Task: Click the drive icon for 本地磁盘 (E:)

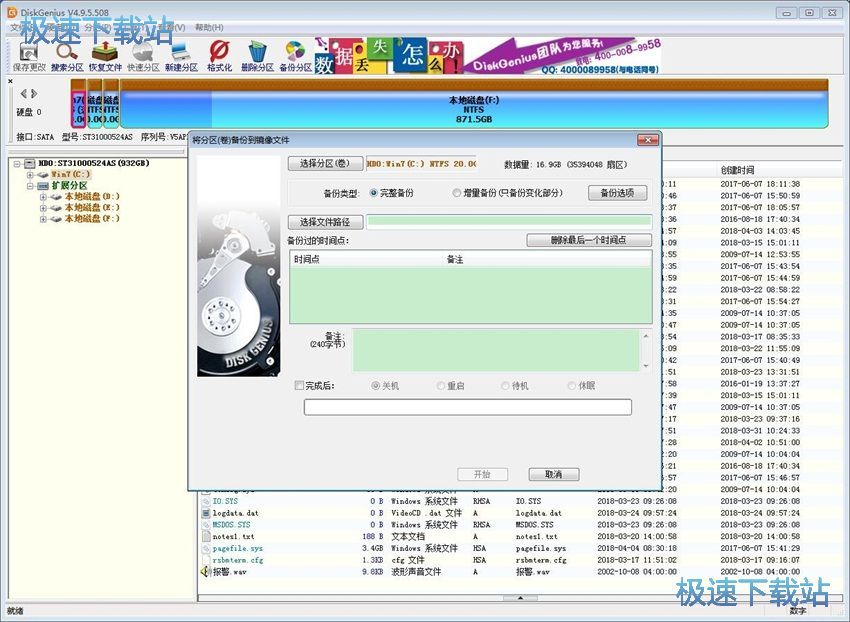Action: (x=55, y=208)
